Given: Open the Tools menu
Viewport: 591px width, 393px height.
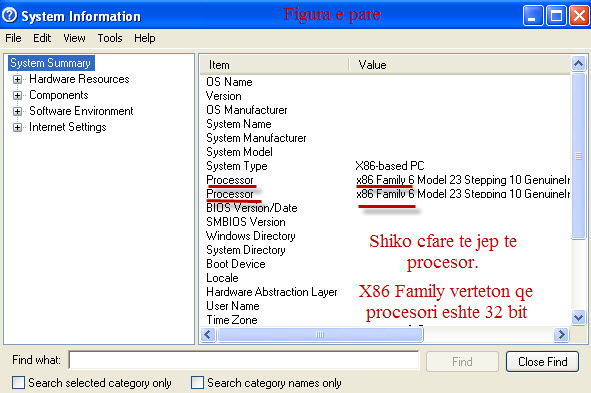Looking at the screenshot, I should [x=110, y=38].
